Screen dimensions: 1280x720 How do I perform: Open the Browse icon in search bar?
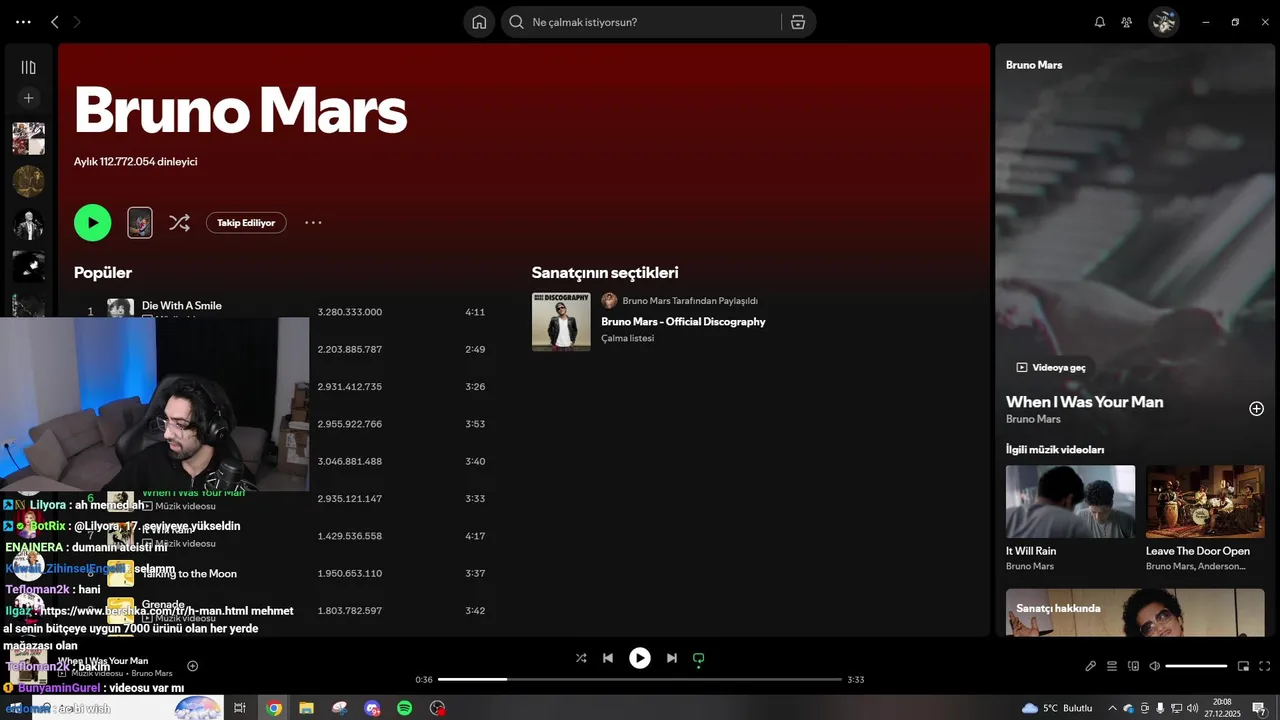tap(798, 22)
